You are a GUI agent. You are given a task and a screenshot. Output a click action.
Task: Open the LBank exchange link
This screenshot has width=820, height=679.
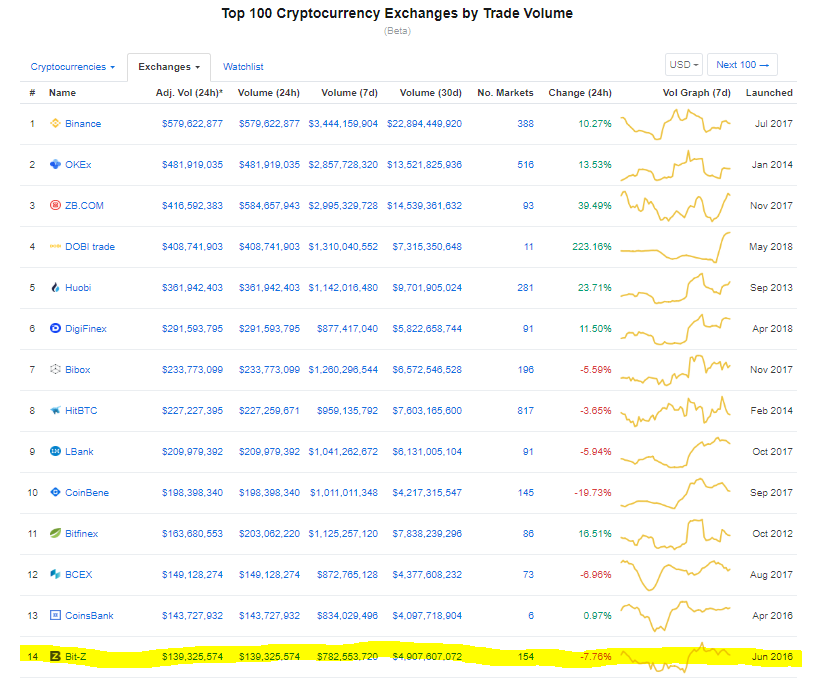[x=79, y=452]
